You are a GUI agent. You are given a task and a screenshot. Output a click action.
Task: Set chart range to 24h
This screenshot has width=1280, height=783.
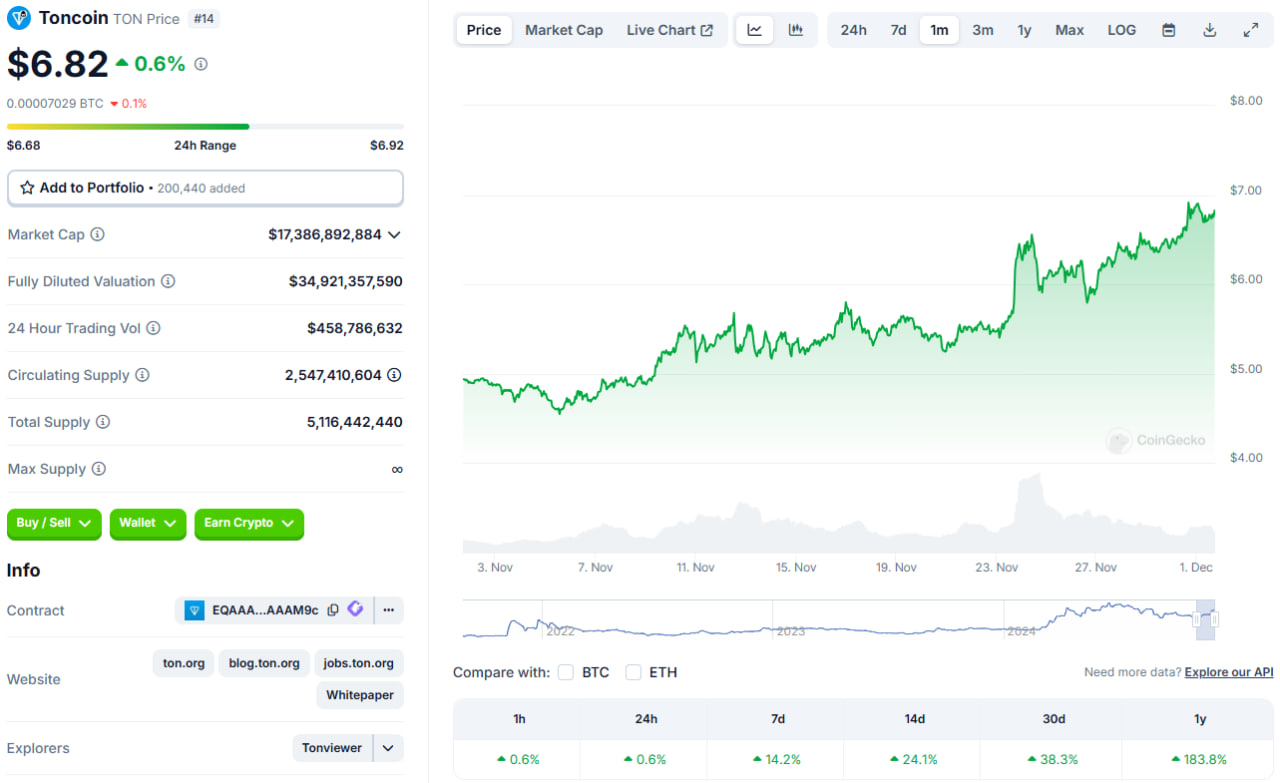tap(854, 30)
